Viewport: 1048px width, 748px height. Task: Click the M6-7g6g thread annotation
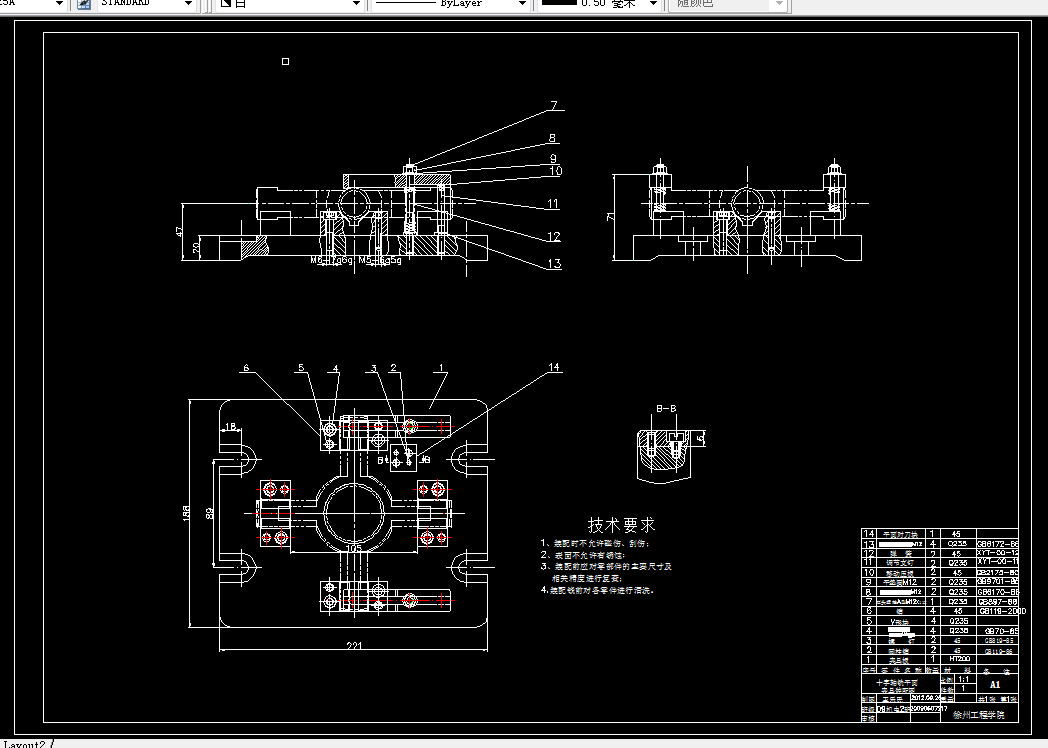tap(332, 260)
